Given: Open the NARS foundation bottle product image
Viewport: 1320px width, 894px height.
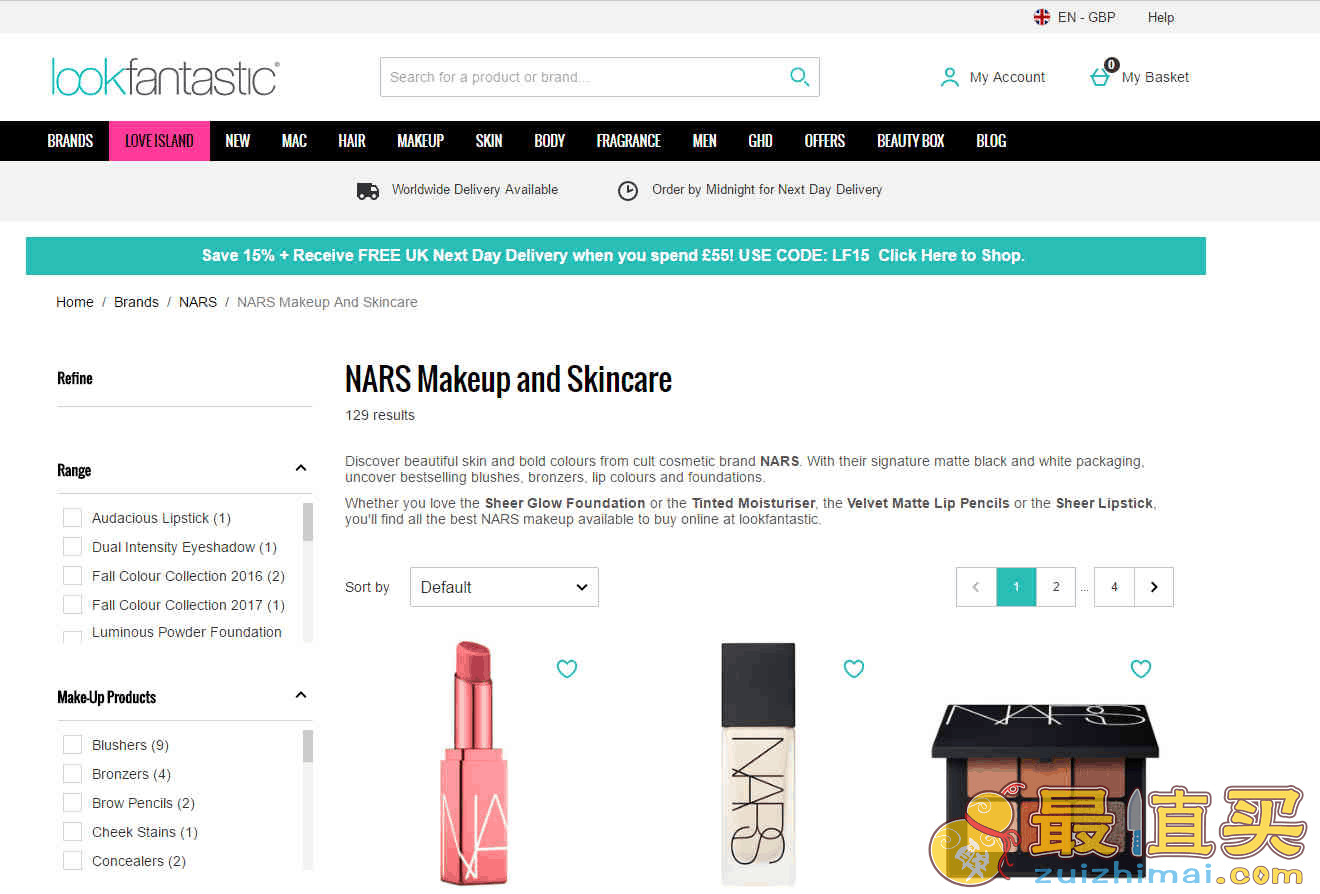Looking at the screenshot, I should click(758, 763).
